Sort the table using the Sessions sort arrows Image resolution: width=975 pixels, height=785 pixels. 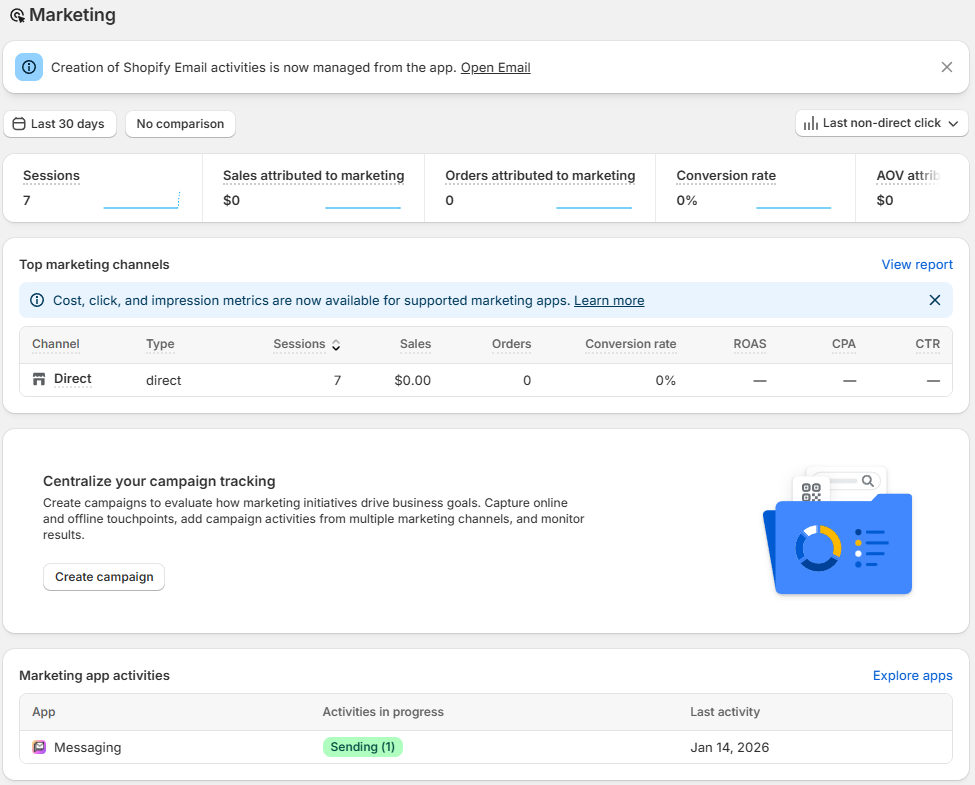coord(335,344)
